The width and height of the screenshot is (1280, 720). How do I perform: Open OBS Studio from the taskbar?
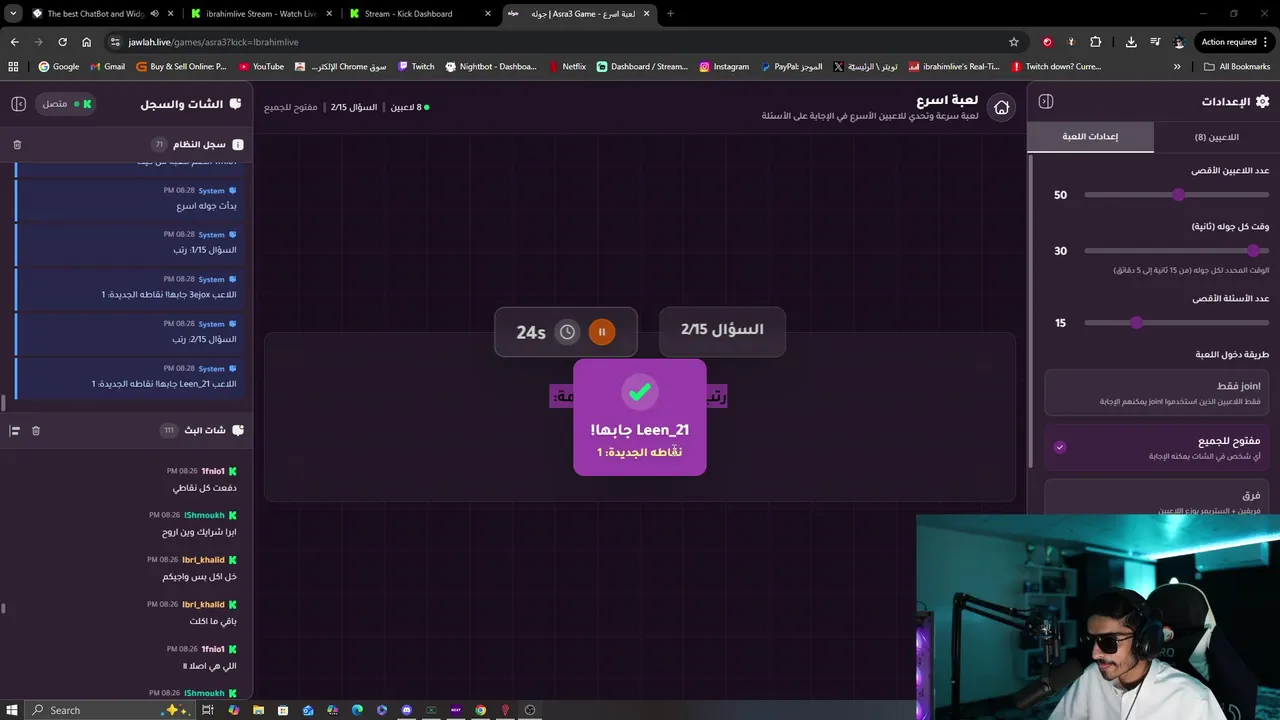(x=530, y=710)
